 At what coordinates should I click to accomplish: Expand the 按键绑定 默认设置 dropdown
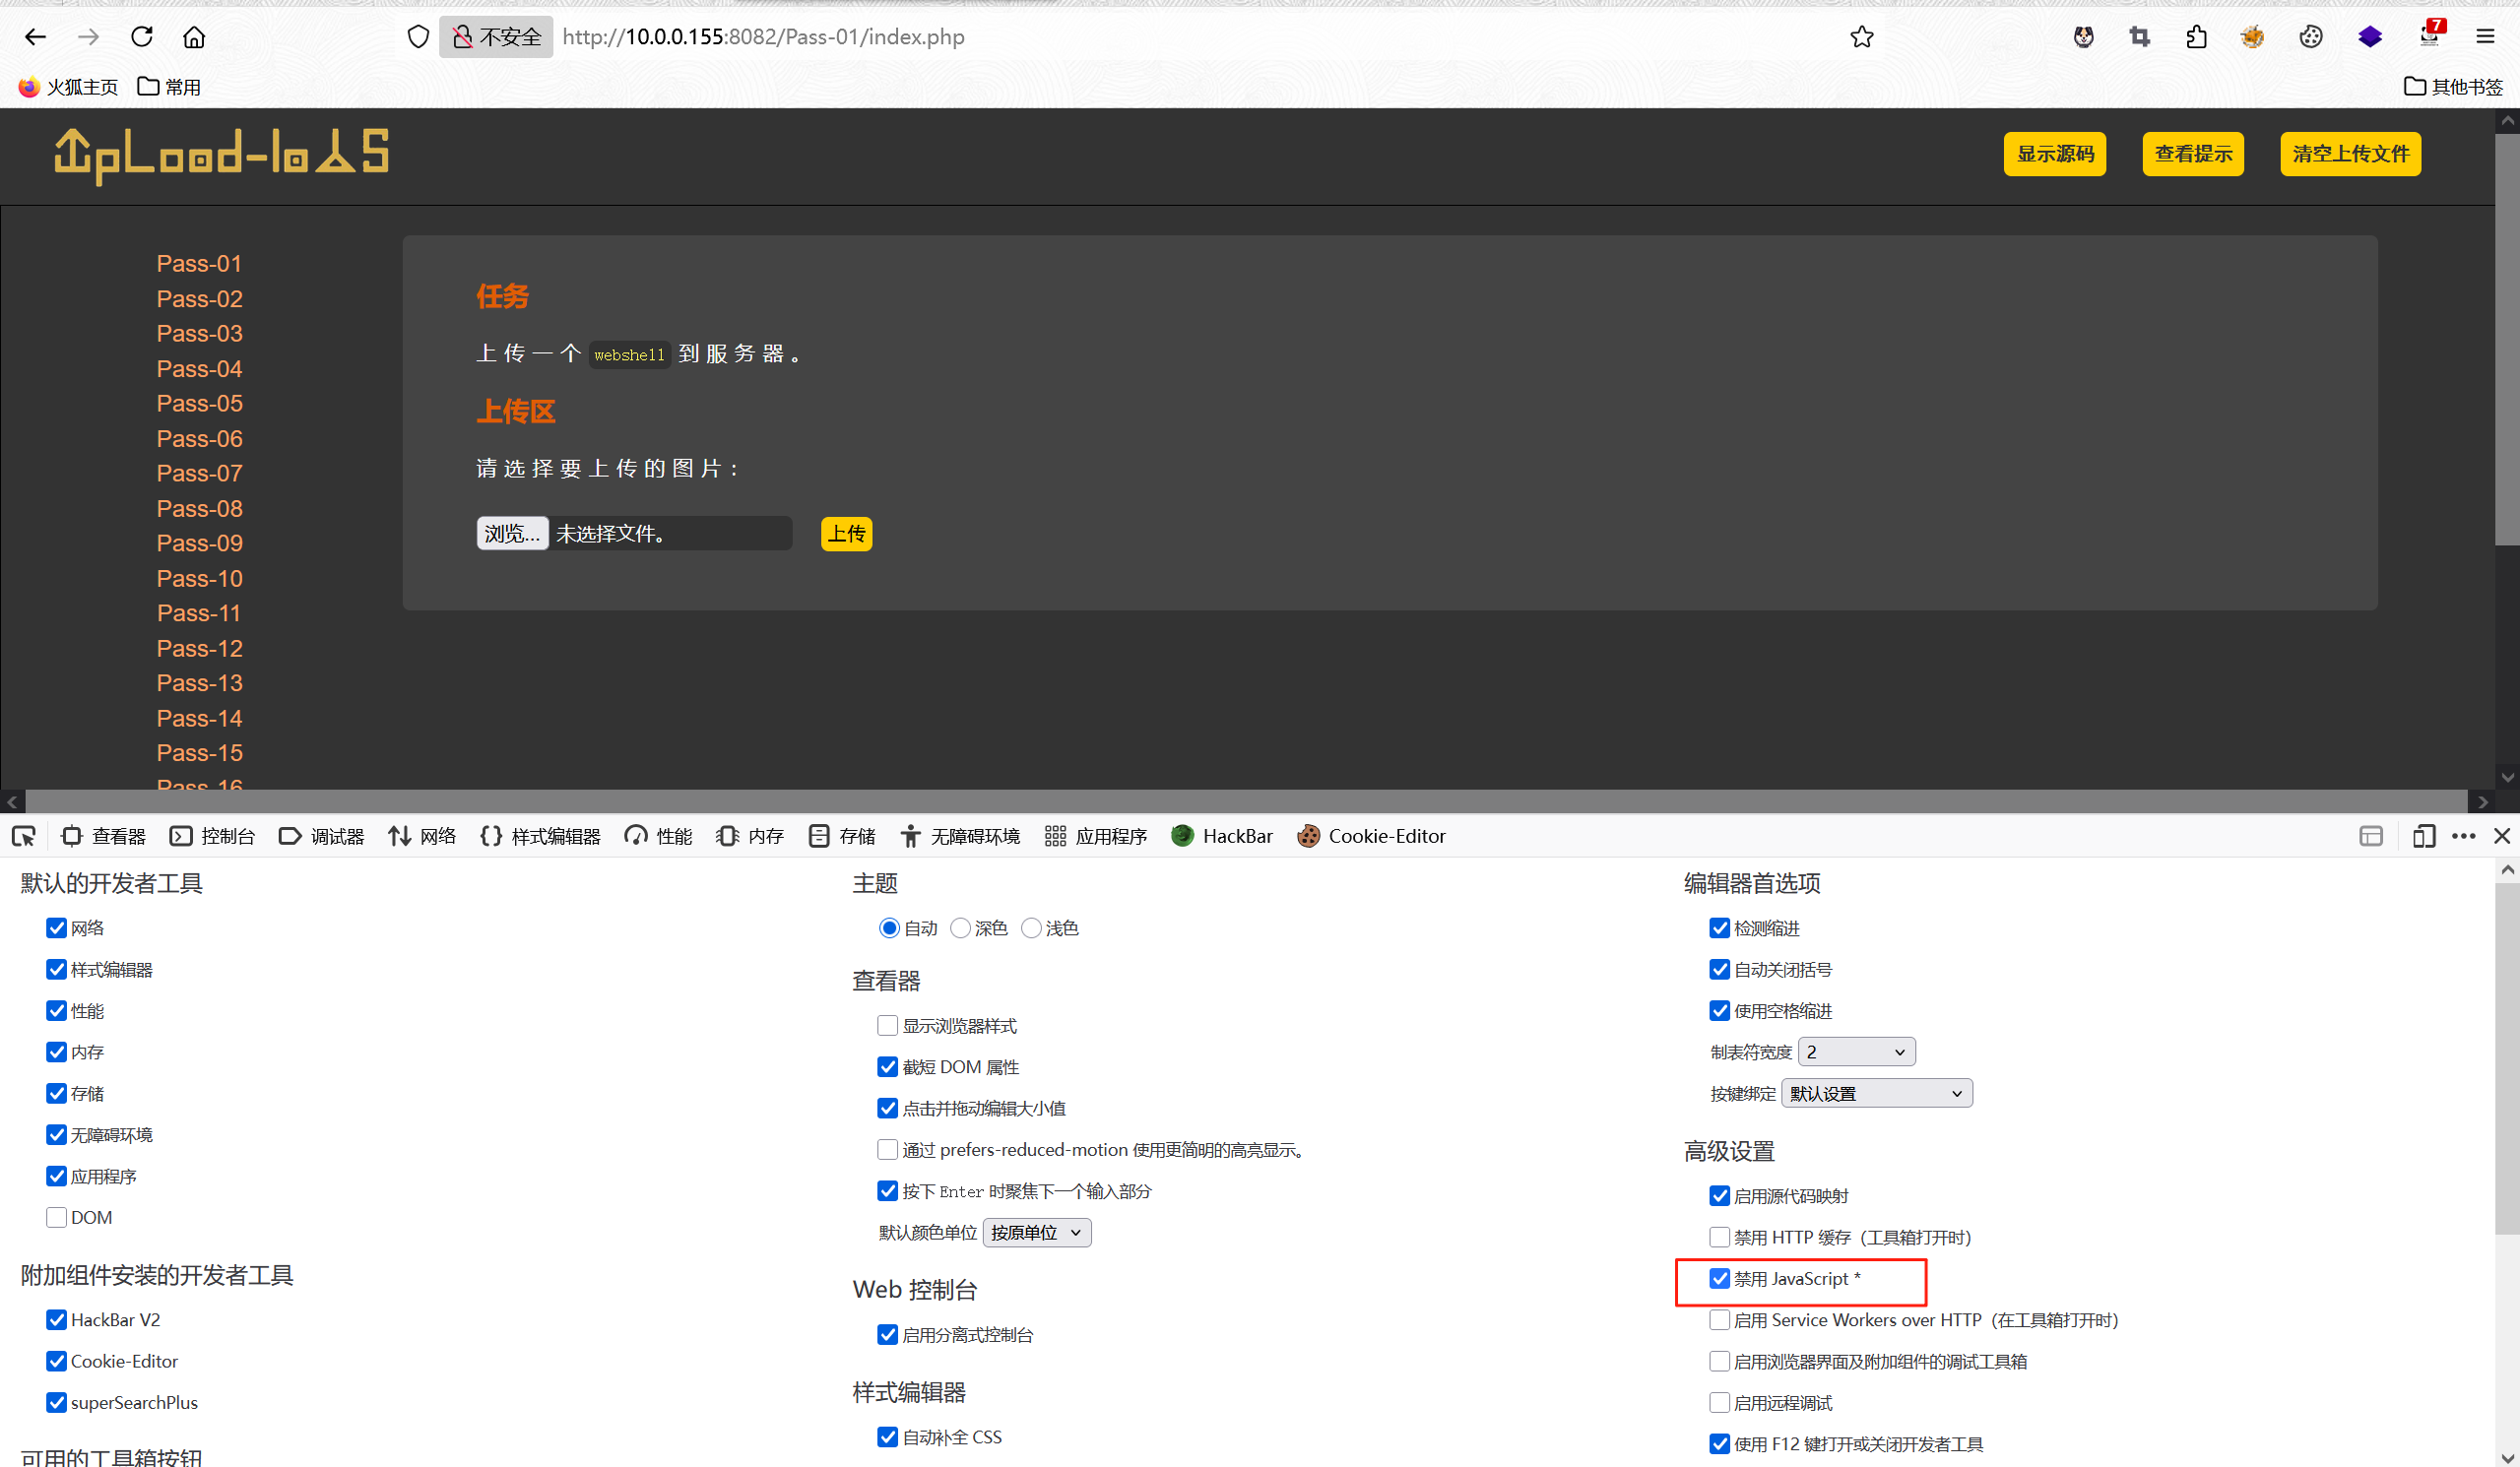[x=1876, y=1094]
